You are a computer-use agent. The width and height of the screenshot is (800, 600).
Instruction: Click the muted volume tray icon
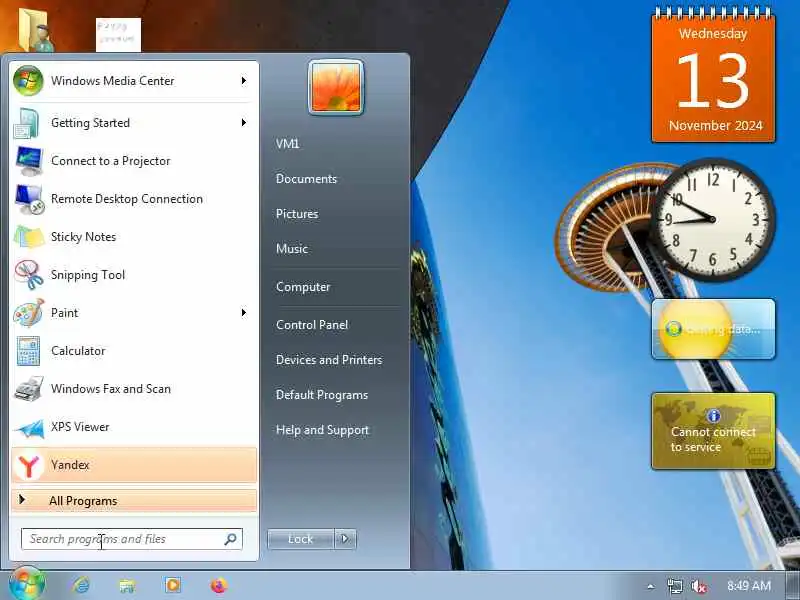[x=698, y=586]
